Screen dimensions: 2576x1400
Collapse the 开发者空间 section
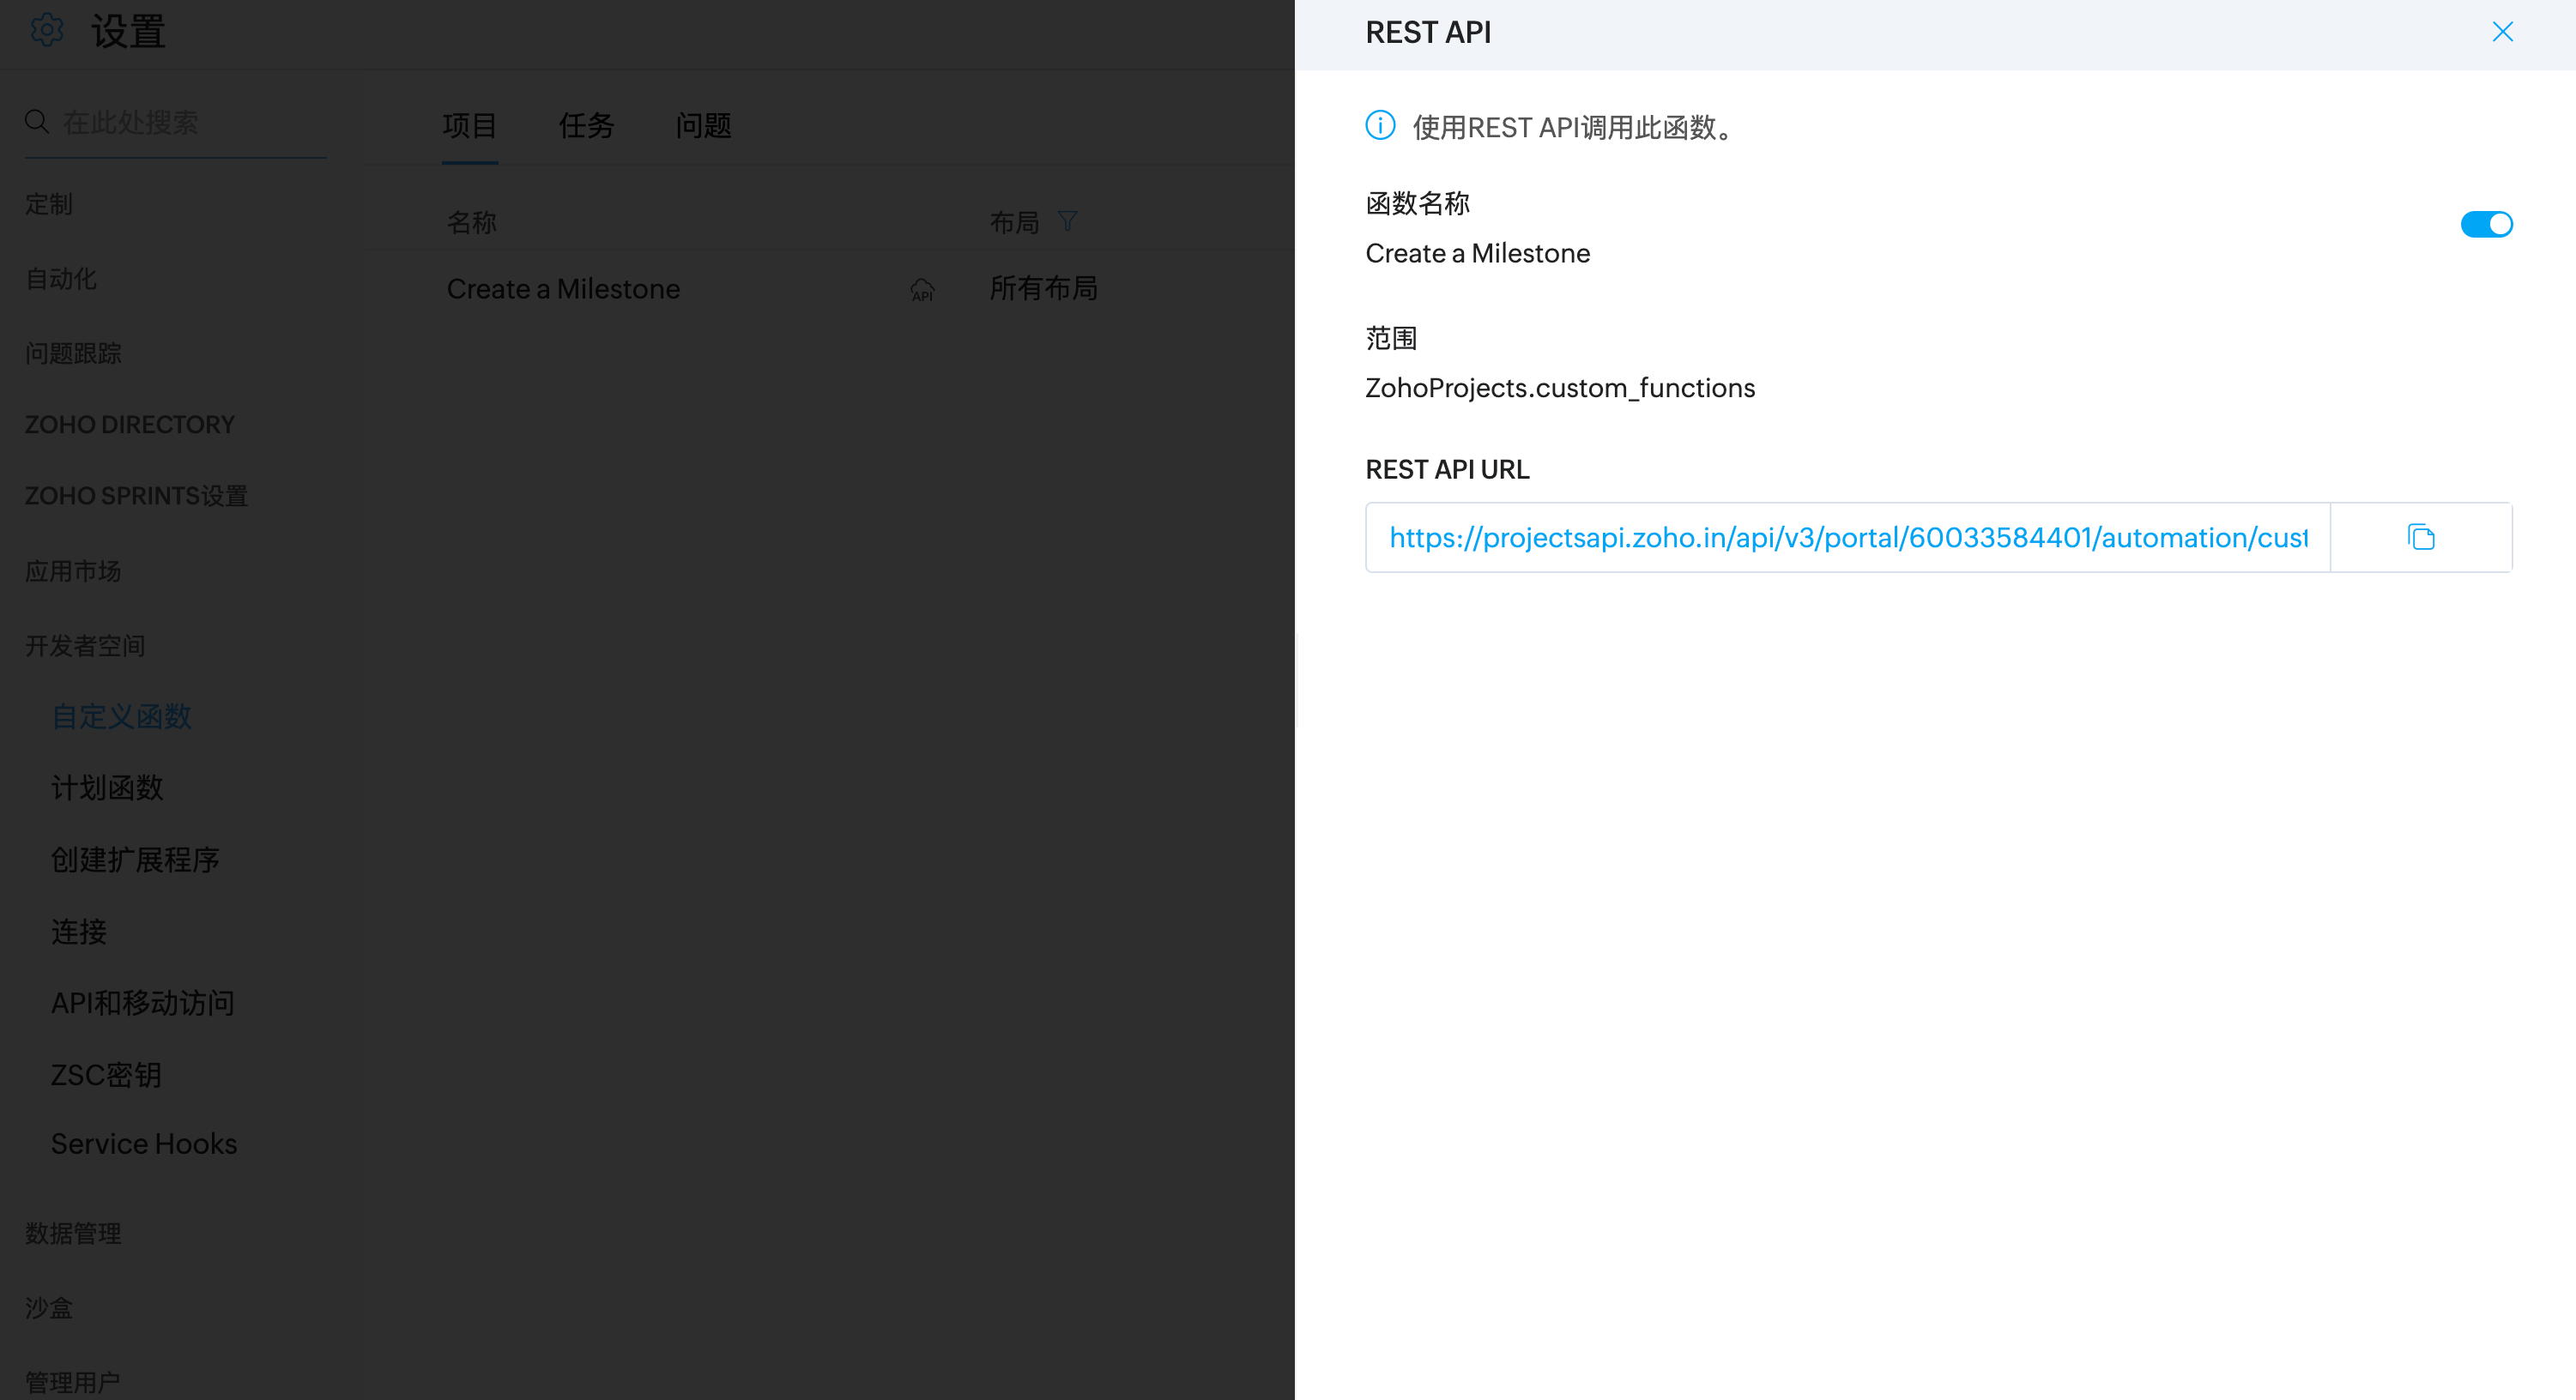(85, 646)
